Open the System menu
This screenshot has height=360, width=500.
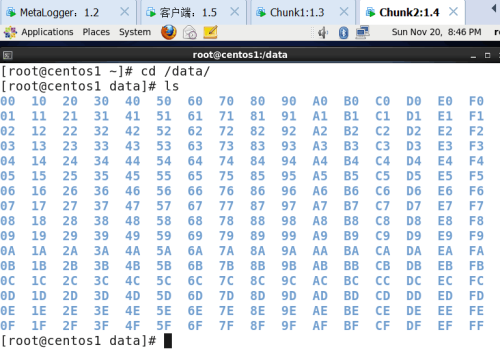[x=135, y=32]
